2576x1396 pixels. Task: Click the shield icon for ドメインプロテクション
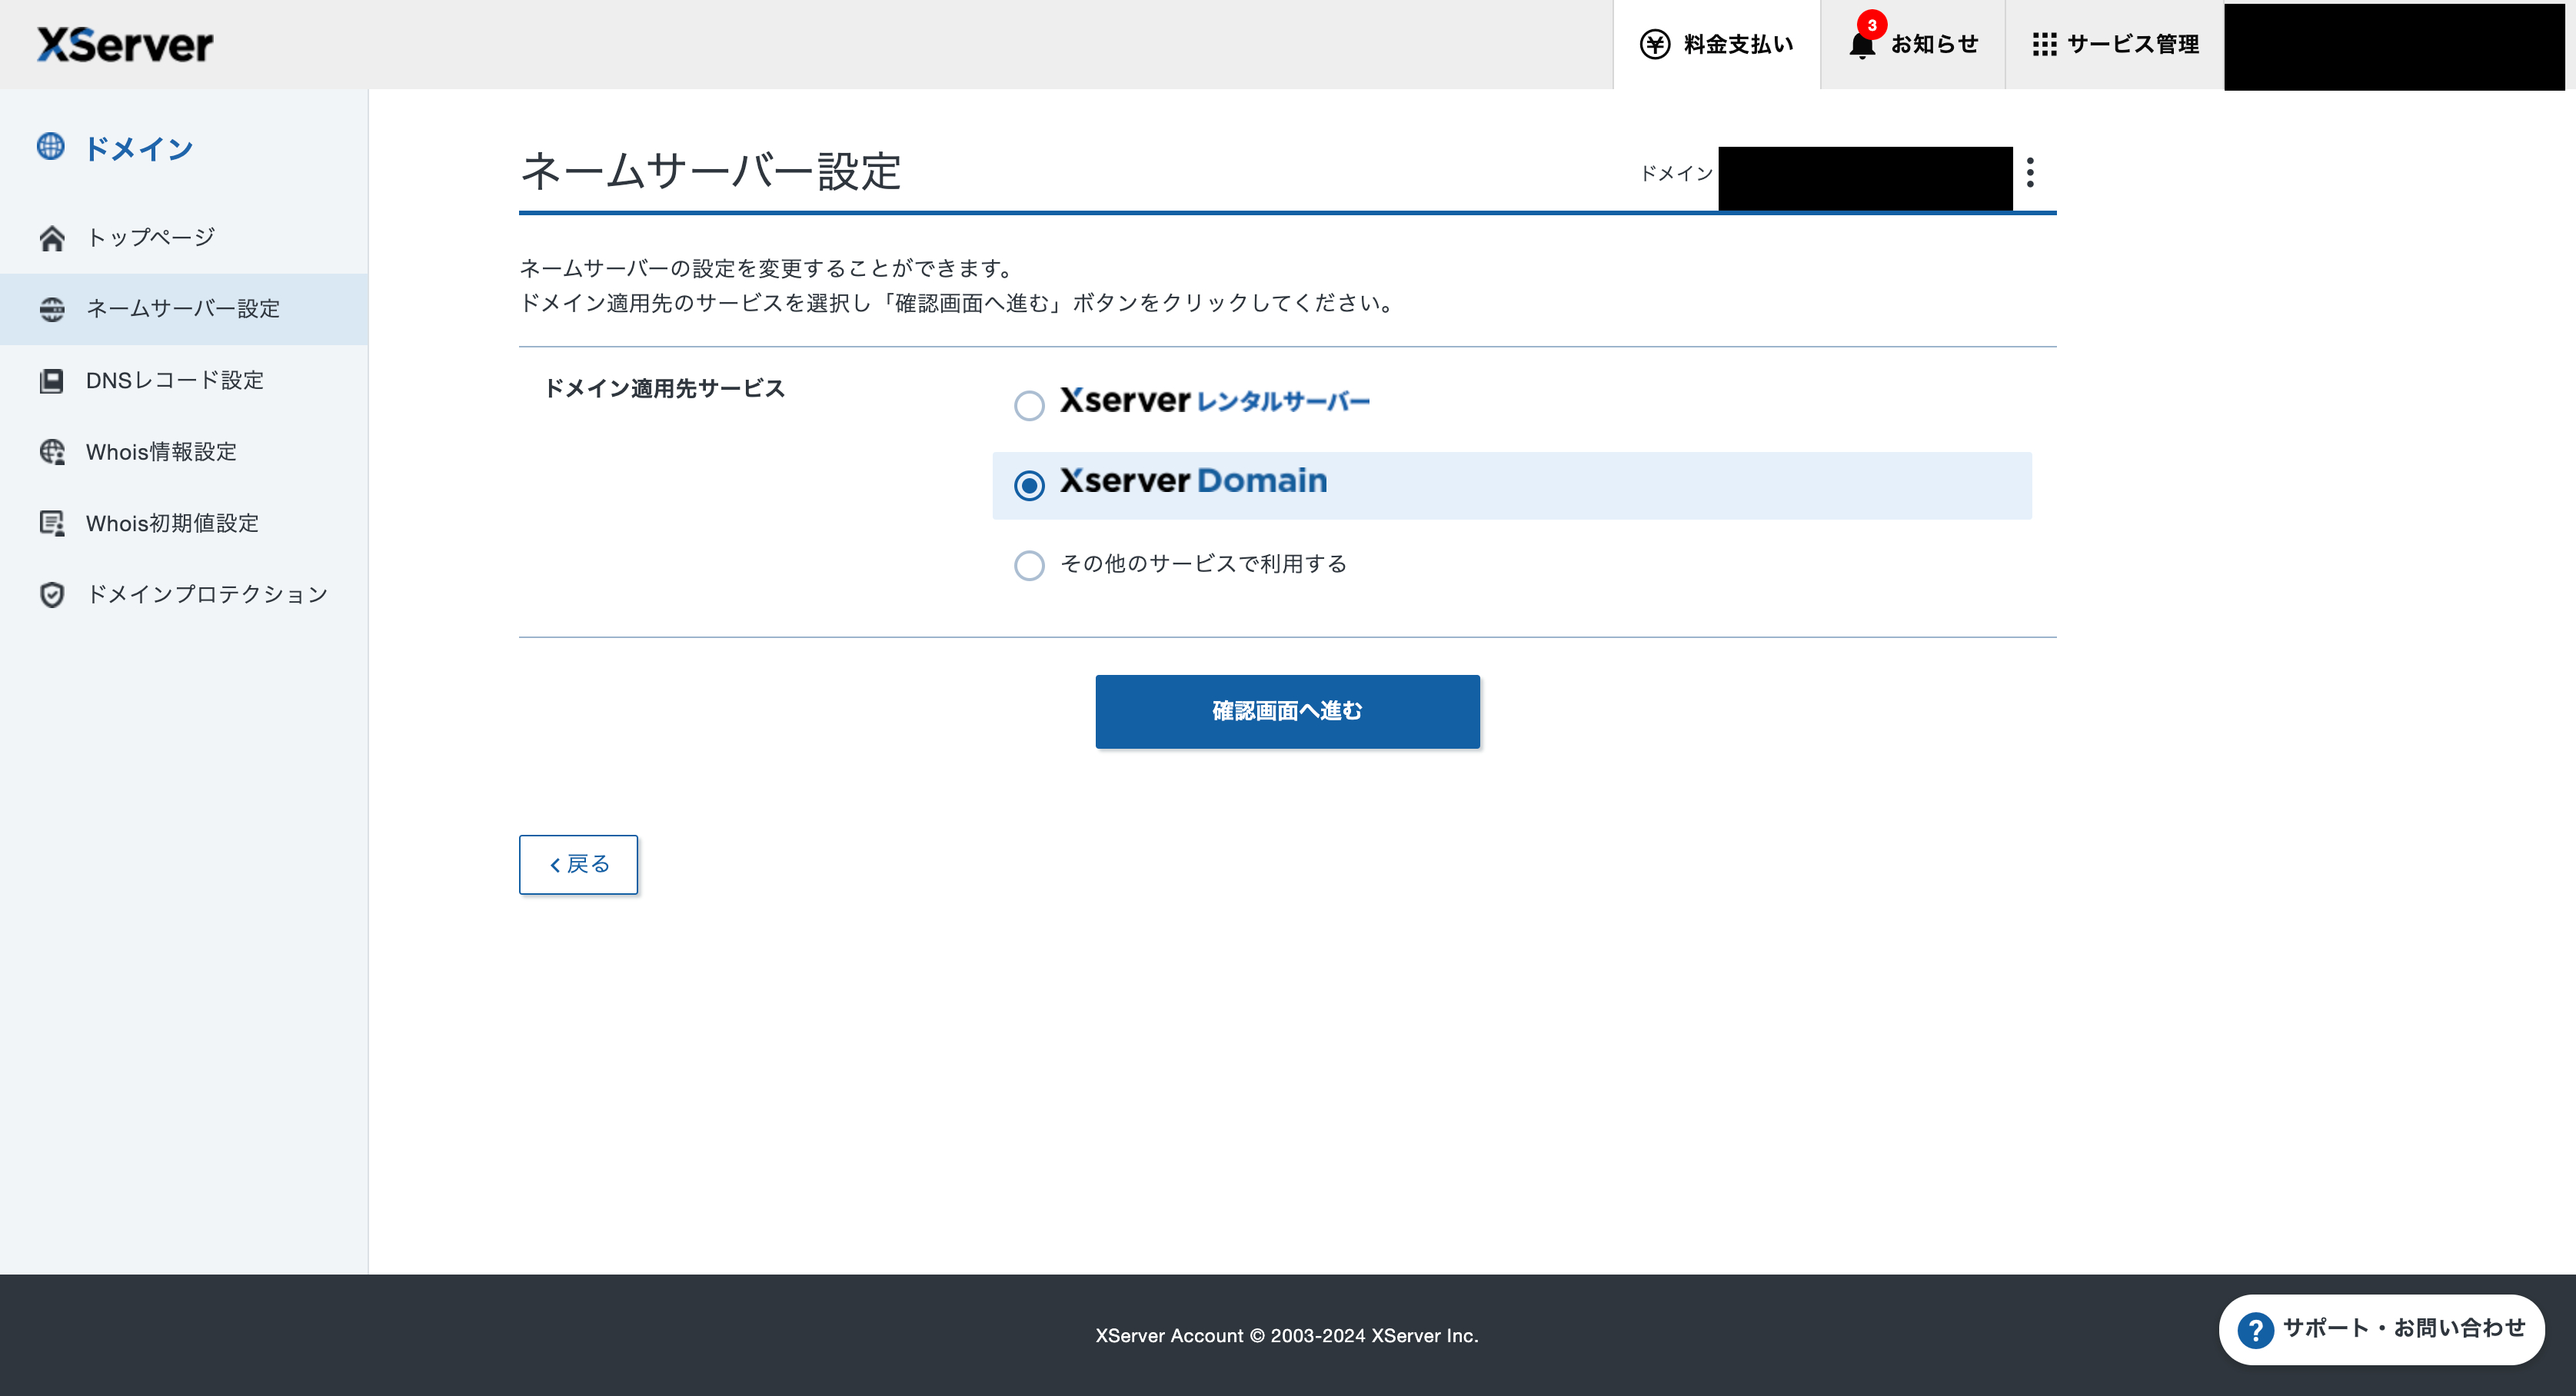coord(52,595)
